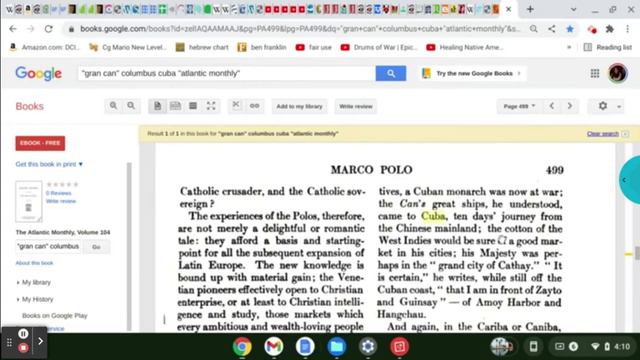Open About this book link
The height and width of the screenshot is (360, 640).
(34, 263)
